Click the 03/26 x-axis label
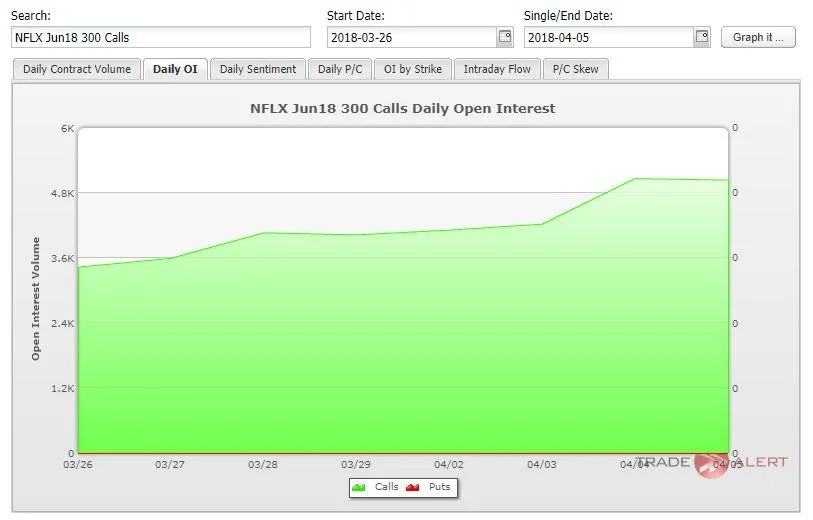Viewport: 813px width, 520px height. 78,465
